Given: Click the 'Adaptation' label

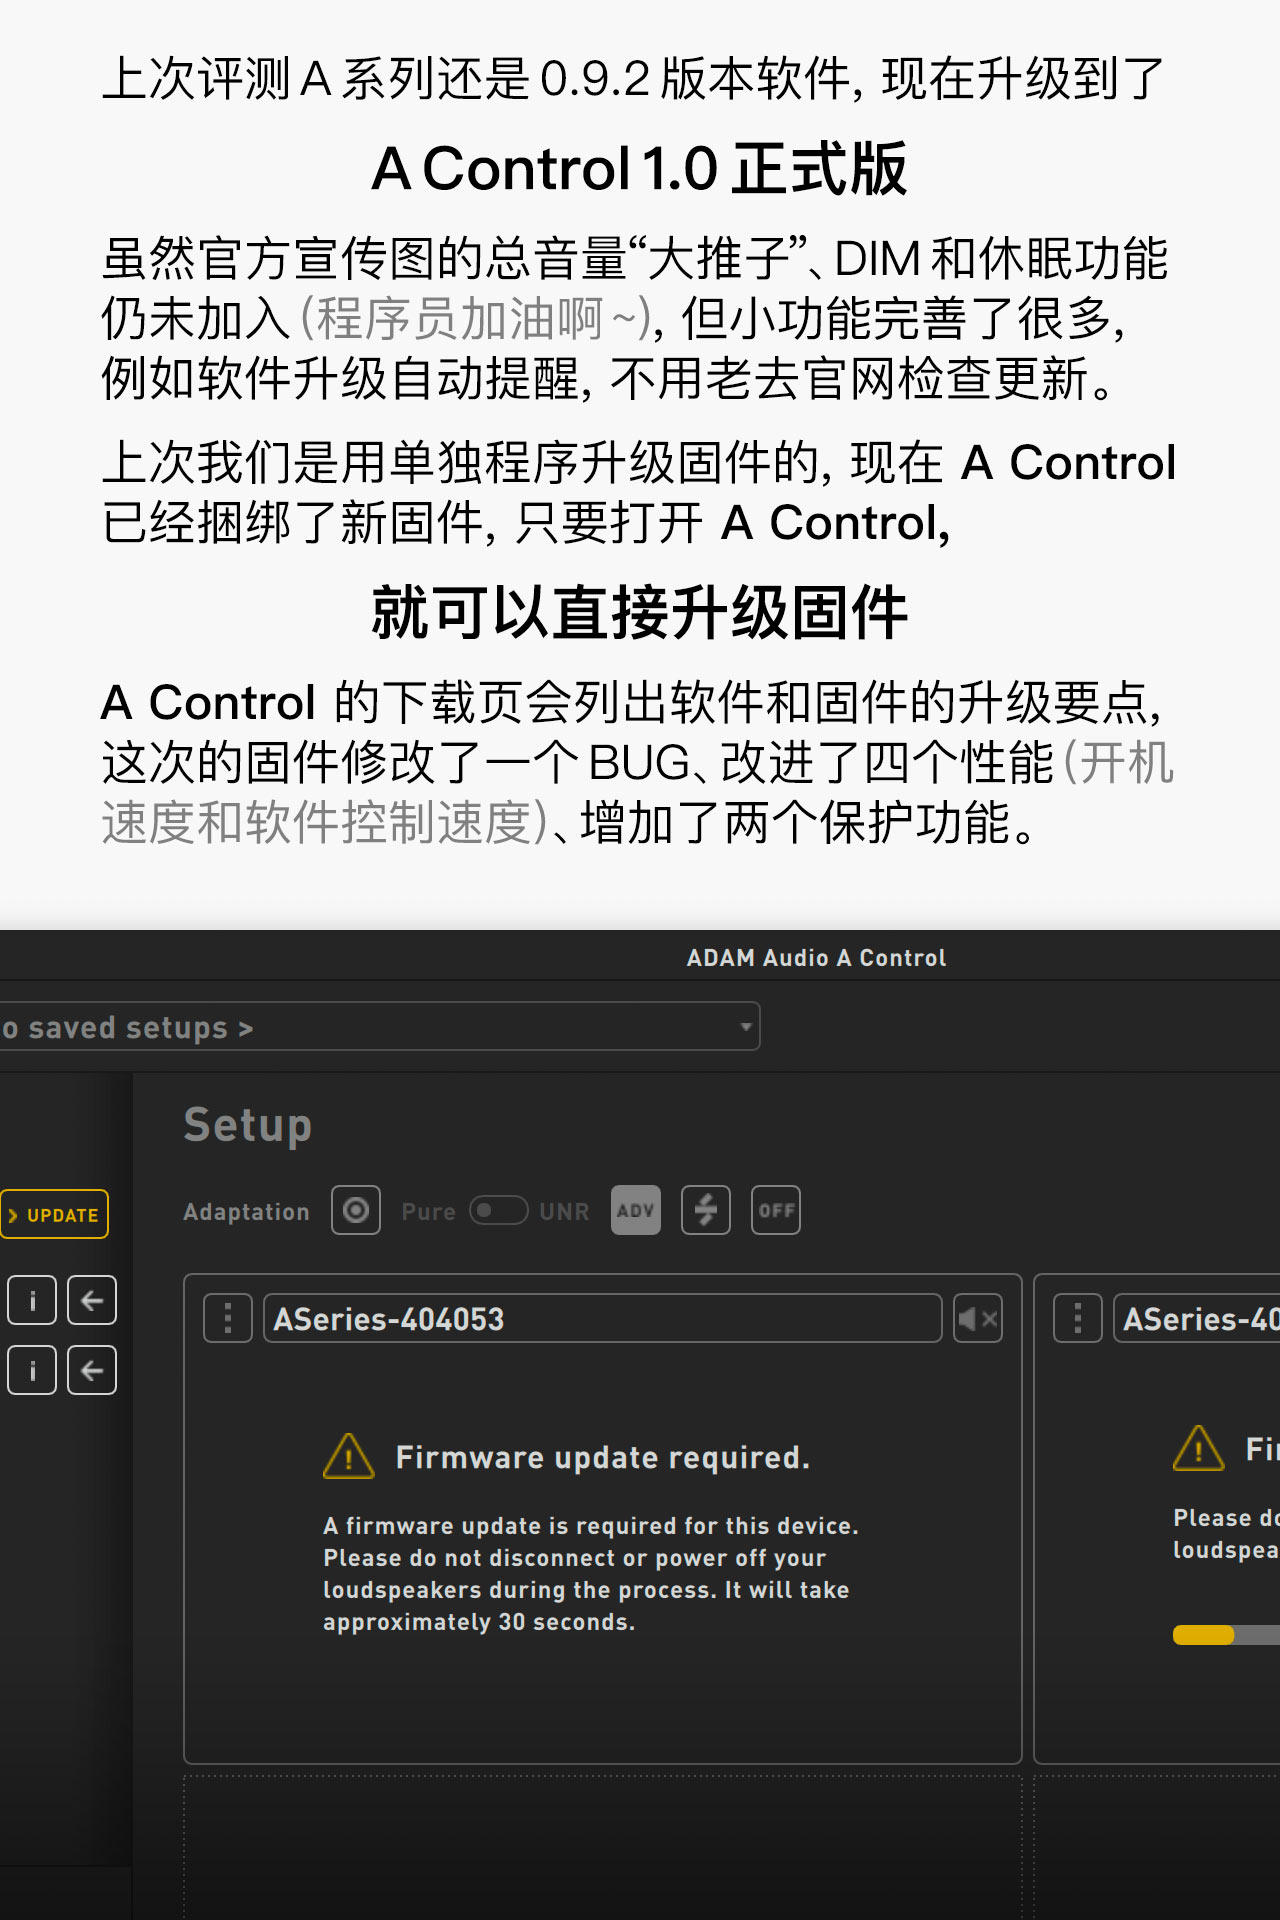Looking at the screenshot, I should [247, 1211].
